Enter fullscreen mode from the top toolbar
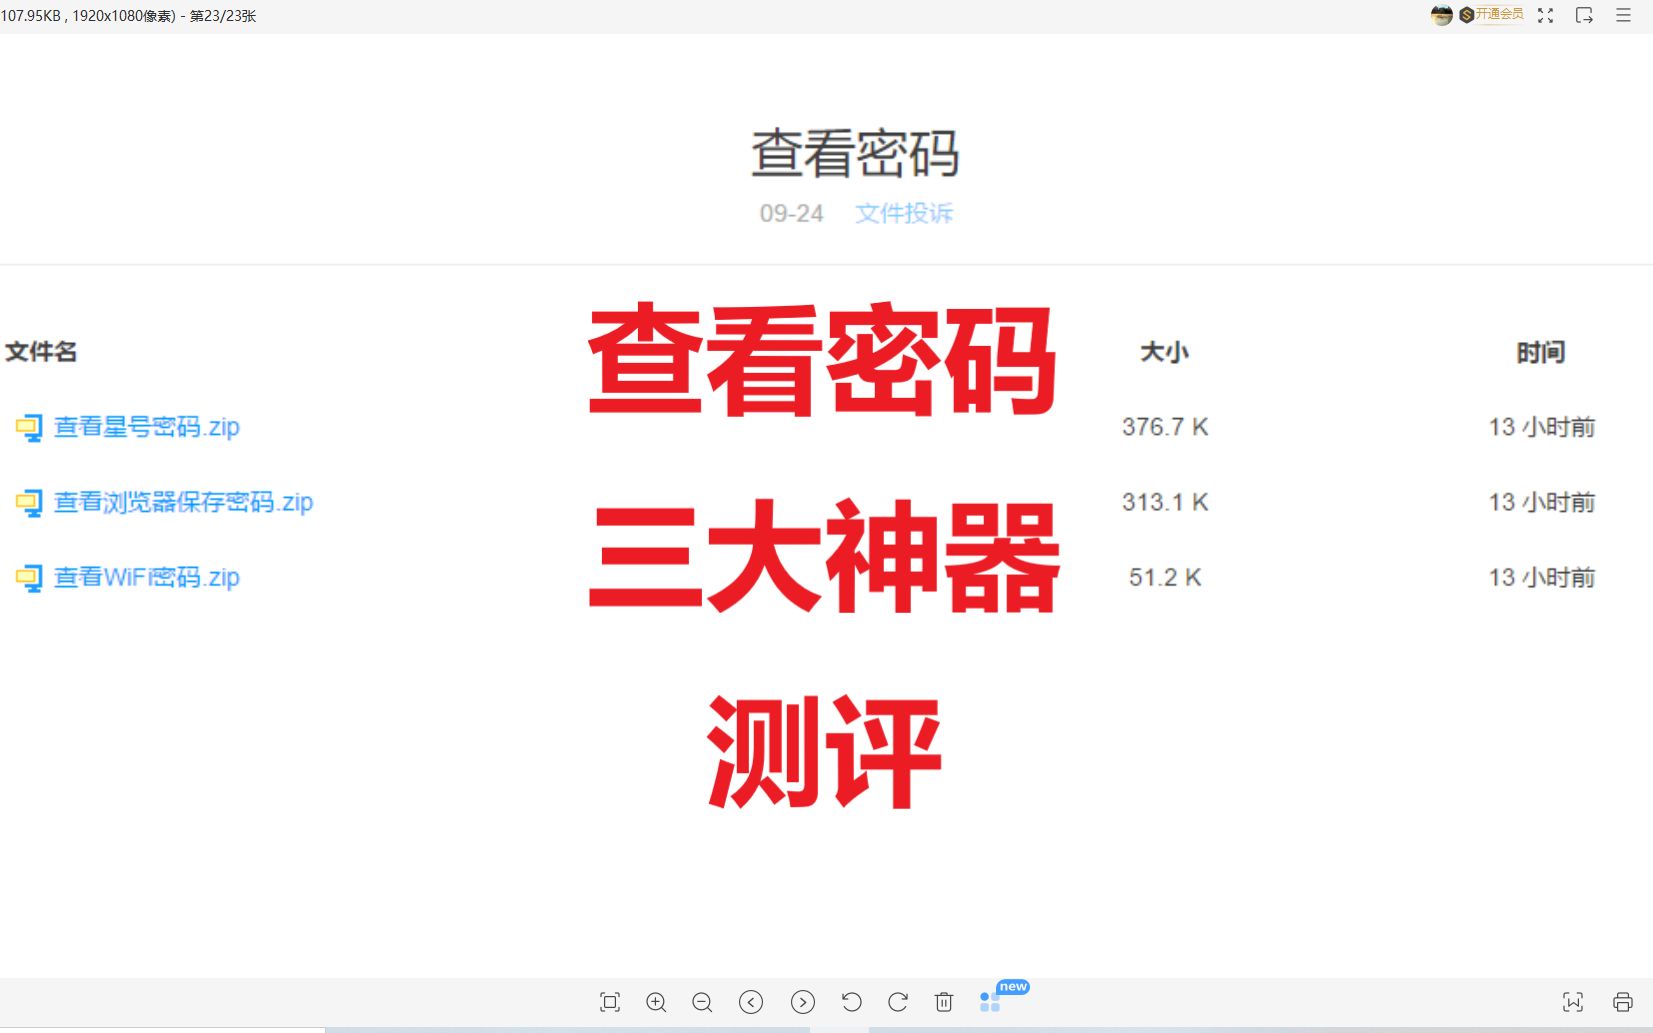 tap(1544, 15)
